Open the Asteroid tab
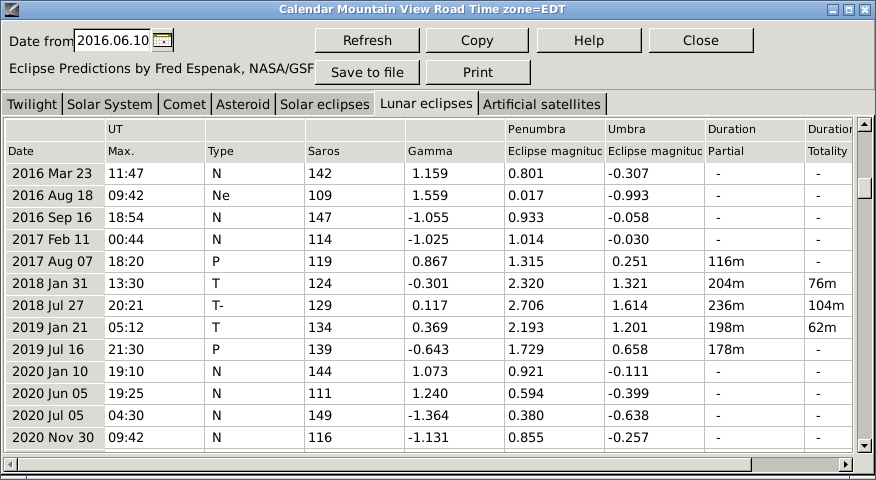 click(x=243, y=104)
